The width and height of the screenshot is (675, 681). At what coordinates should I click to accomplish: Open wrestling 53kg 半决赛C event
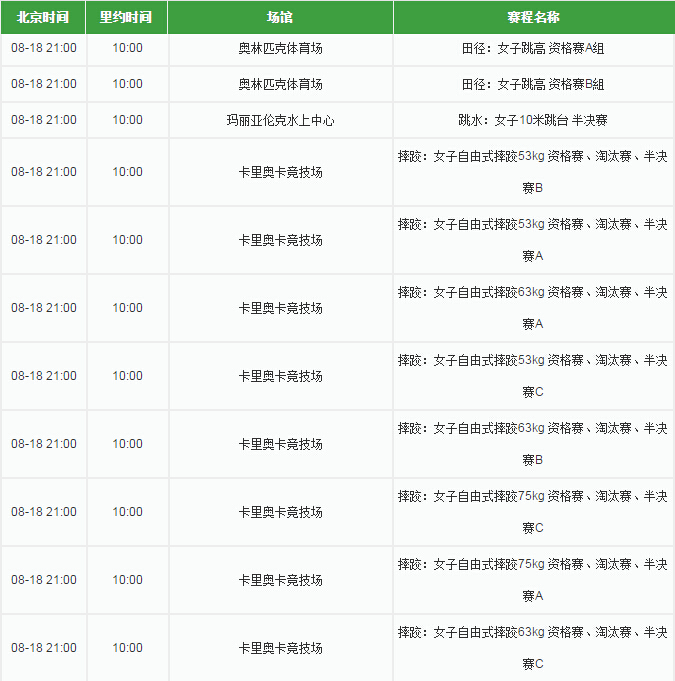(532, 376)
